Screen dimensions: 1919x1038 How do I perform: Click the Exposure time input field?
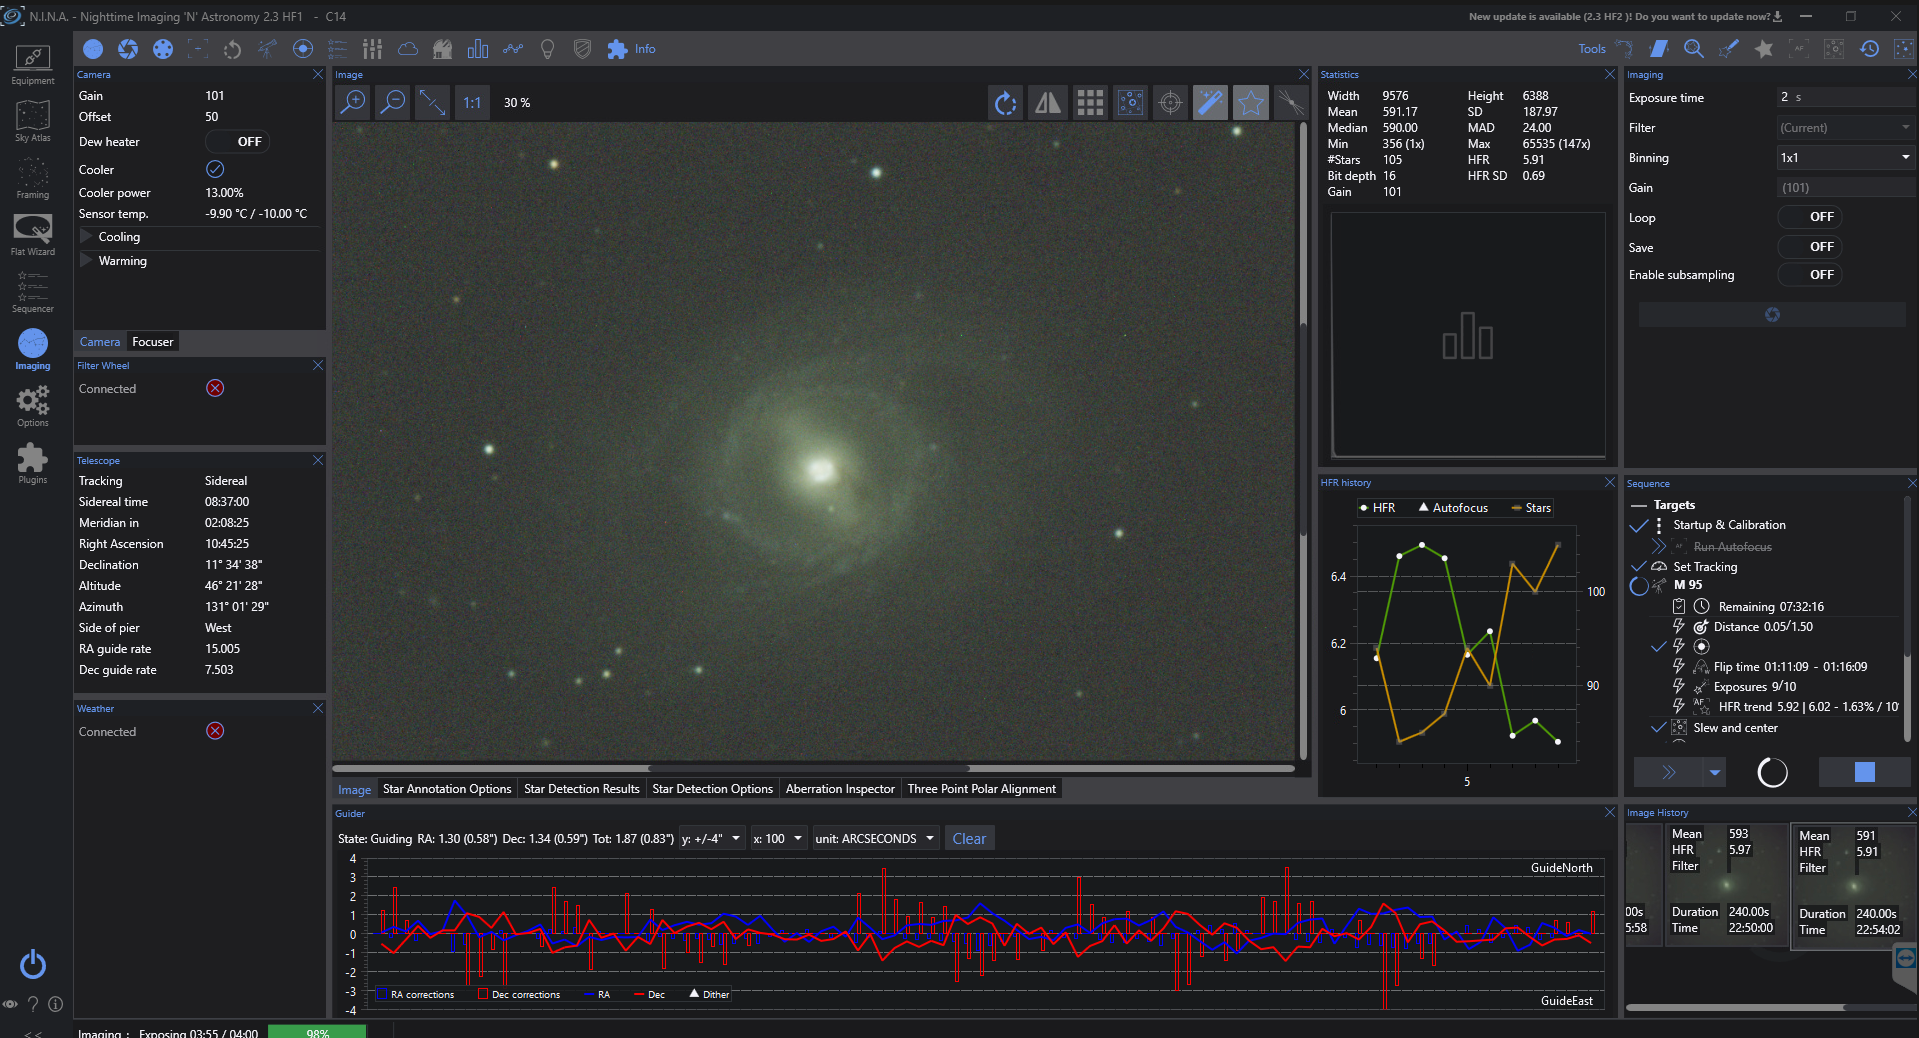(1845, 97)
